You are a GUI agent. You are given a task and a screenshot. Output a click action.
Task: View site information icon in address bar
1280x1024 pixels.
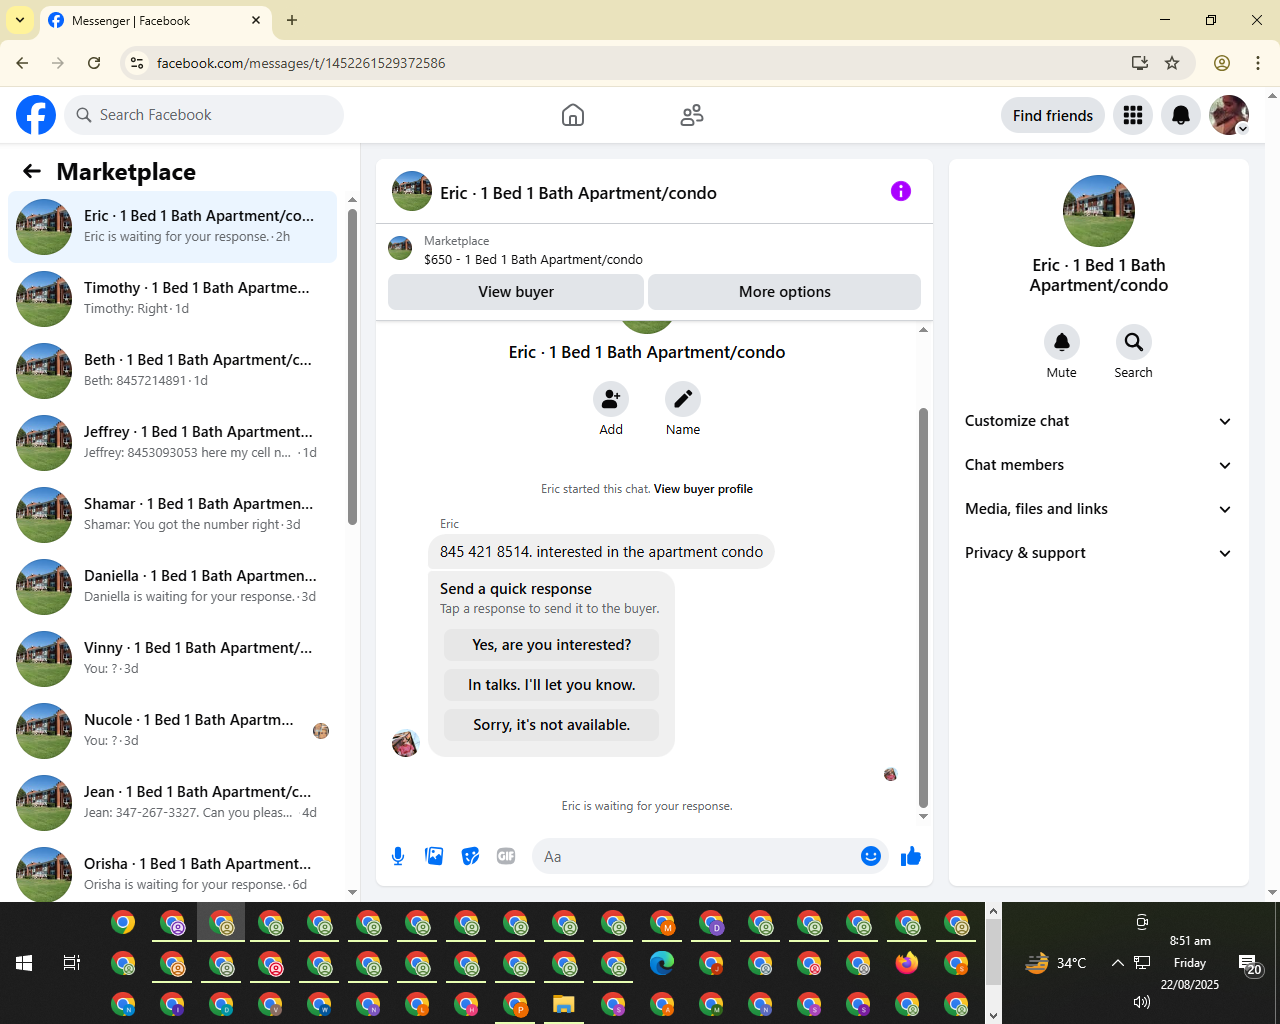(x=138, y=63)
